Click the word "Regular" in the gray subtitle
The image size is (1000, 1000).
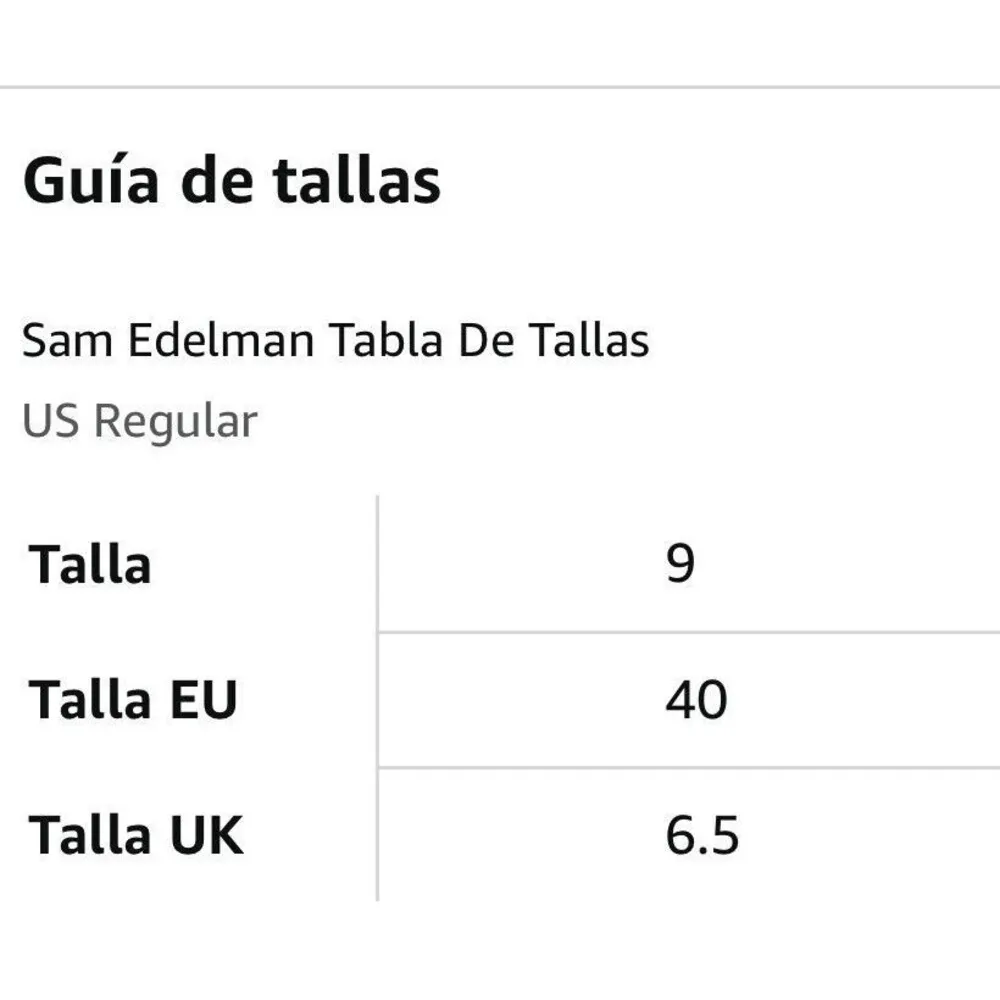(x=176, y=421)
